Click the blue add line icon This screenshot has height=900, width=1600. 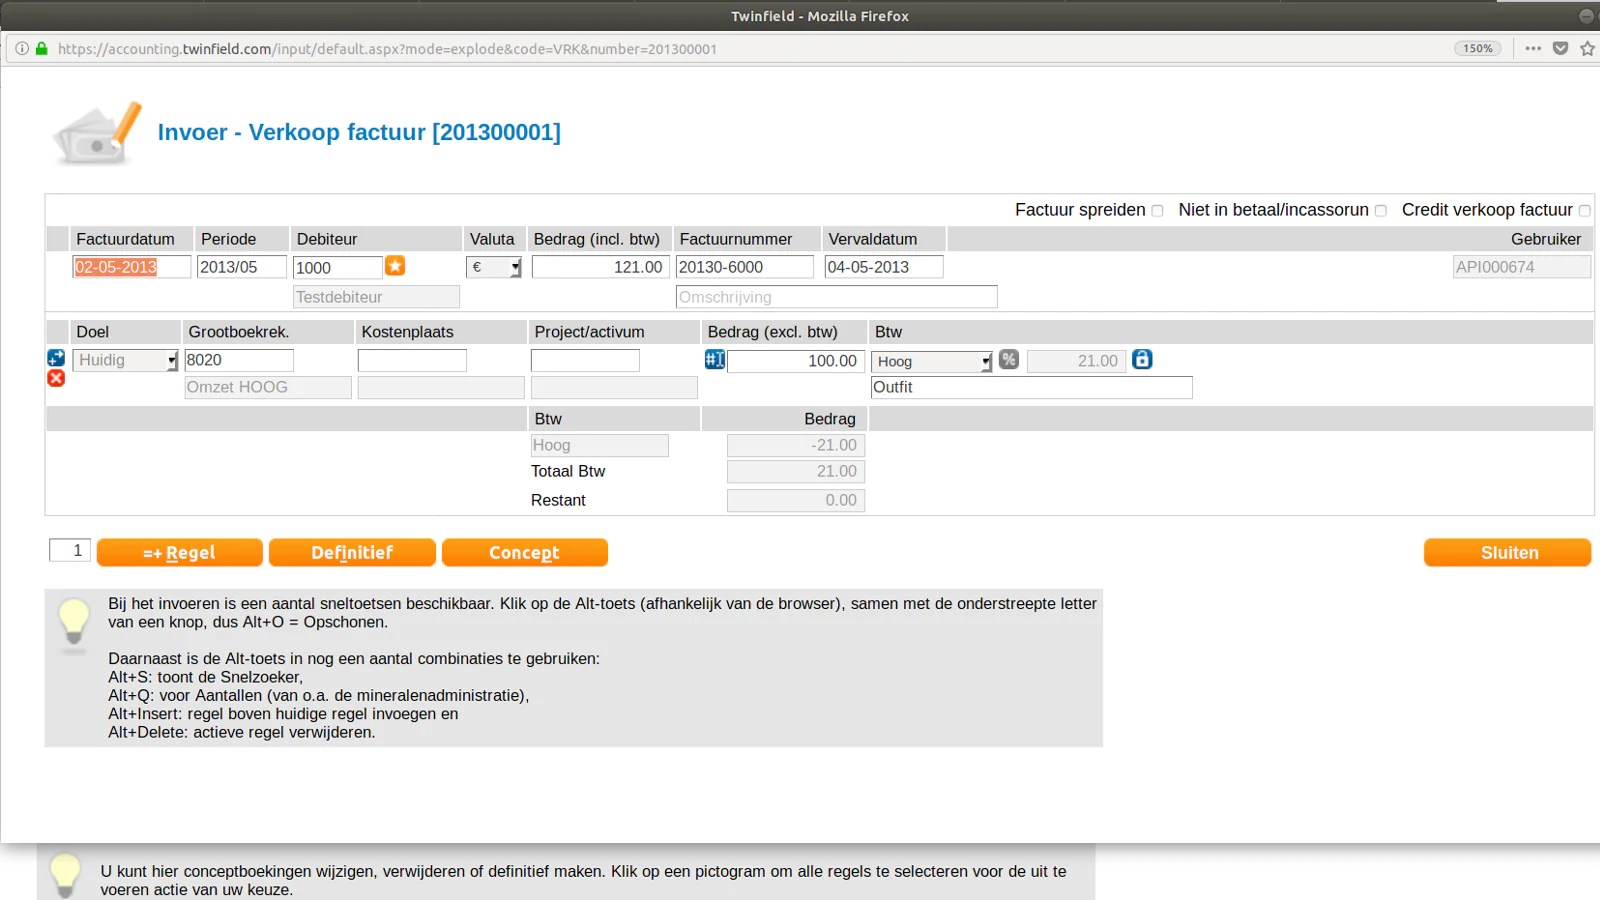(x=56, y=358)
